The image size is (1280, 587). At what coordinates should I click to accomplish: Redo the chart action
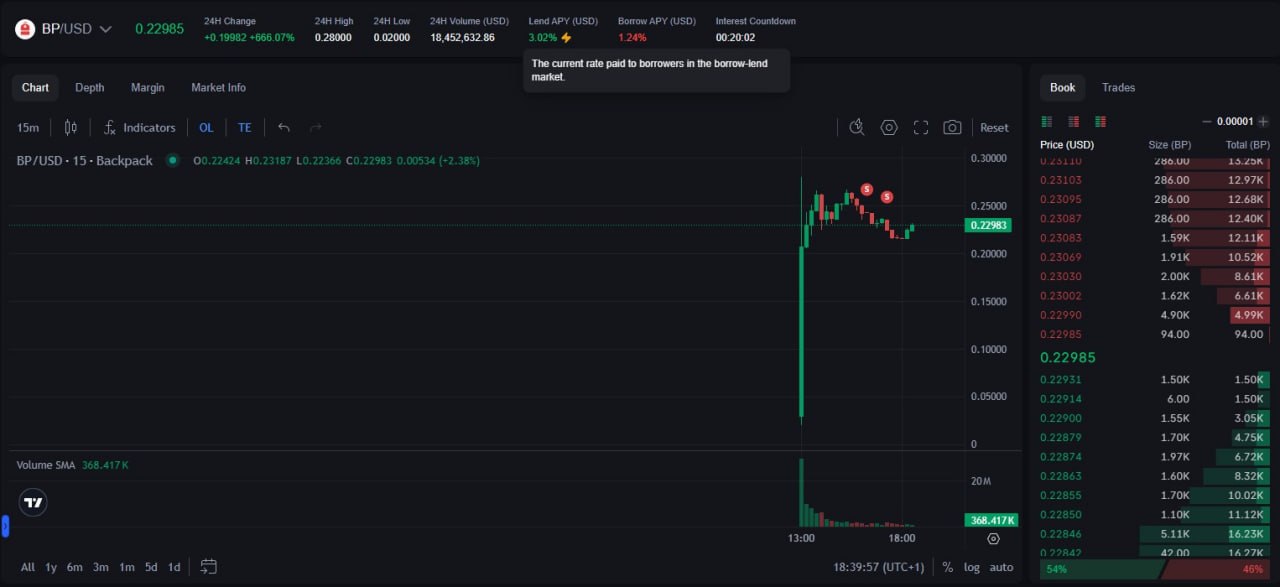pos(316,128)
